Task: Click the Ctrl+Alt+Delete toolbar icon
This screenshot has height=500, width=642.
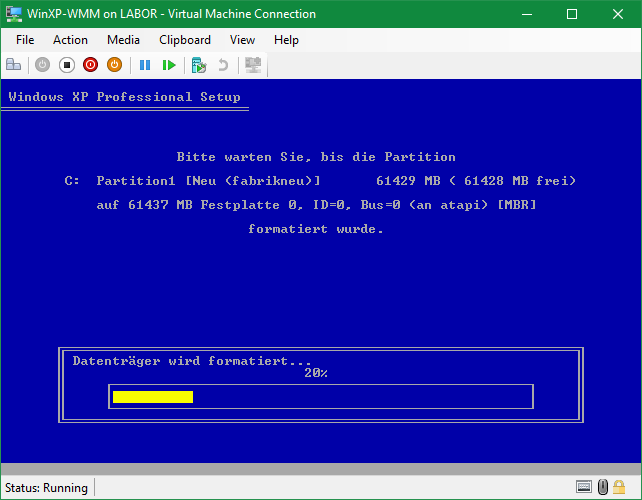Action: point(14,65)
